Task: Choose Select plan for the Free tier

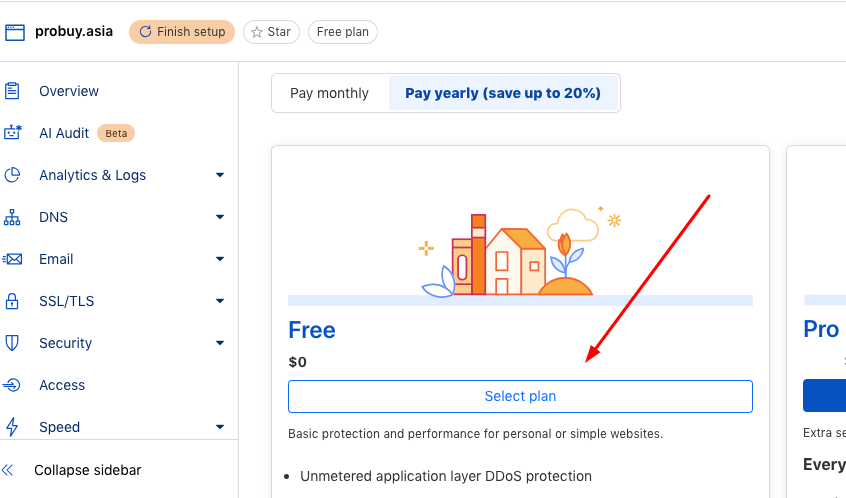Action: coord(520,397)
